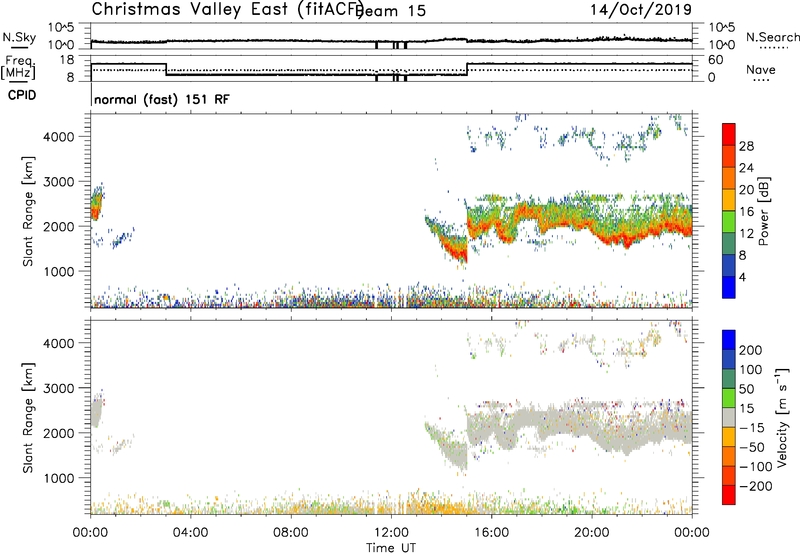Viewport: 800px width, 554px height.
Task: Pick the dark blue Velocity segment above 200
Action: pyautogui.click(x=729, y=340)
